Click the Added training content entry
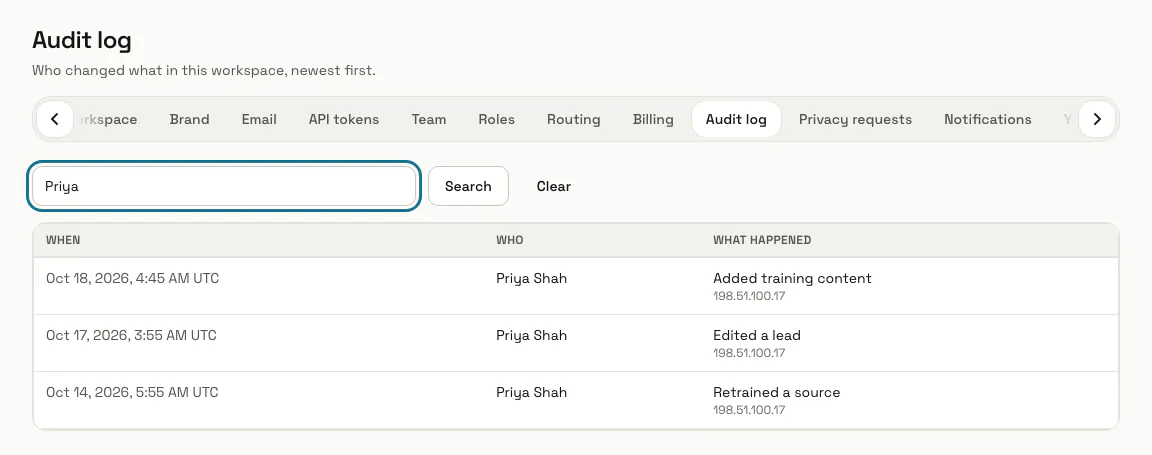 click(792, 278)
